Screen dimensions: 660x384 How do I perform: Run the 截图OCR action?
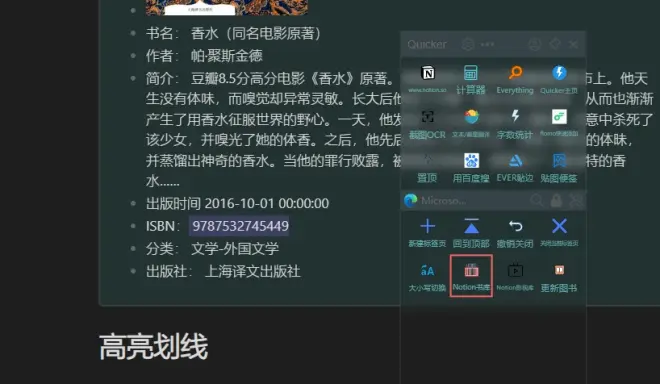tap(427, 124)
